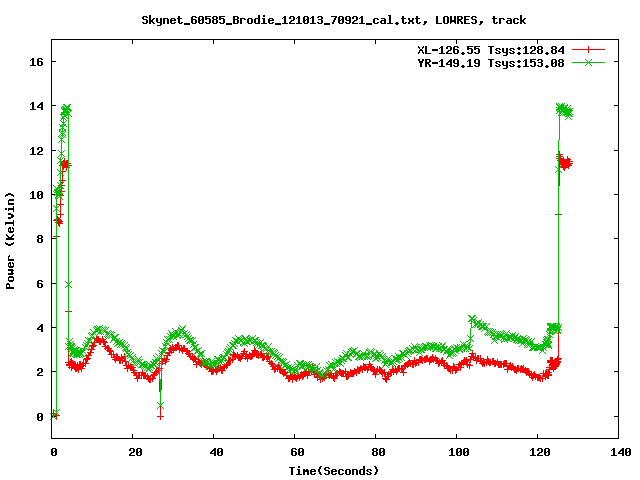Viewport: 640px width, 480px height.
Task: Click the Time(Seconds) x-axis label
Action: [333, 471]
